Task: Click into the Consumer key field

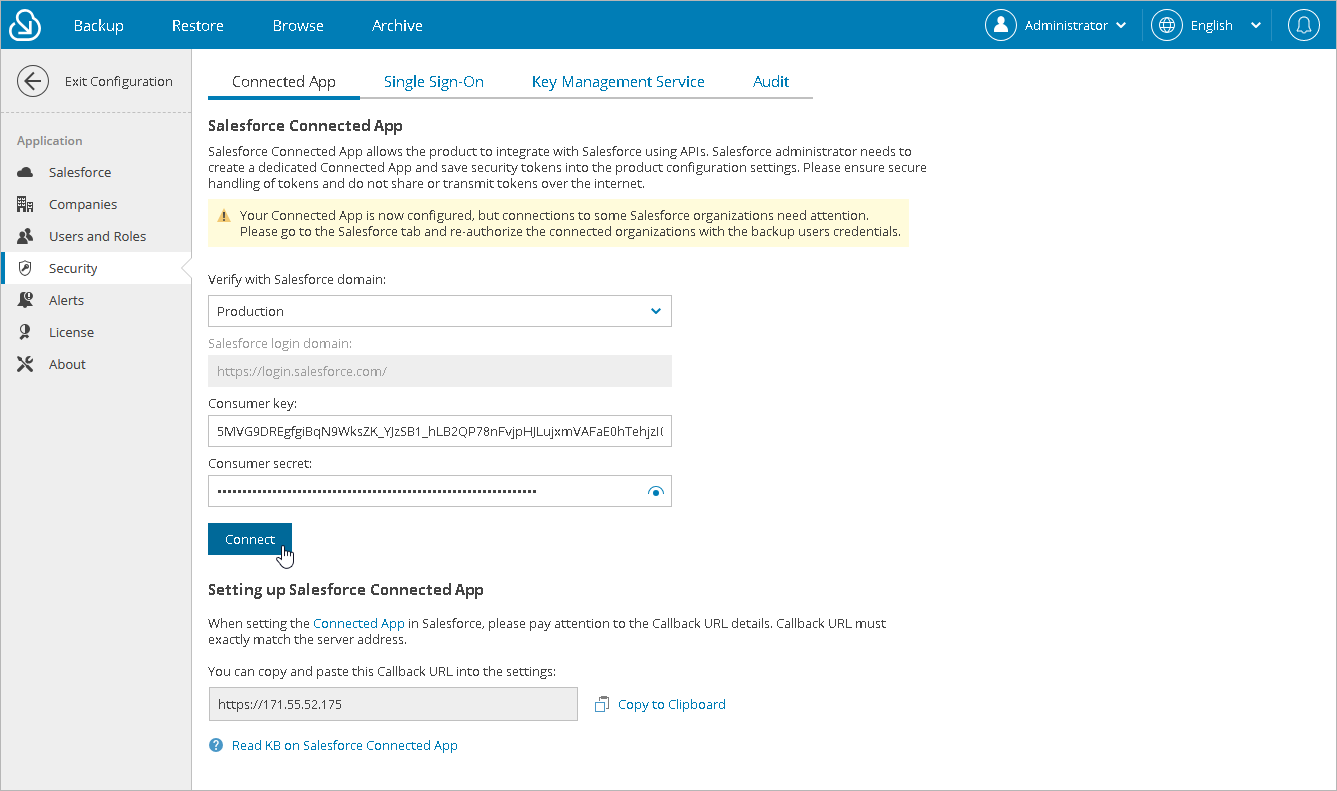Action: 440,431
